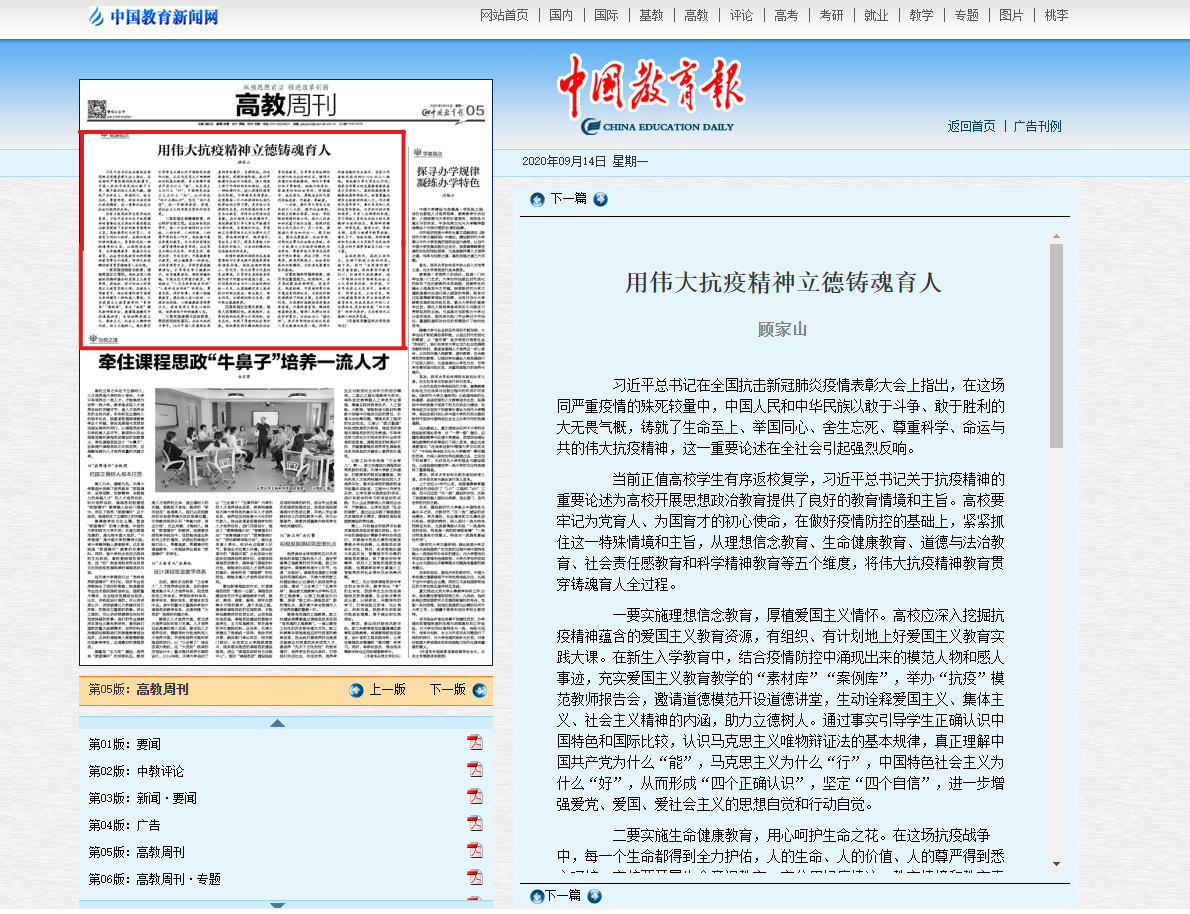Open 高教 in top navigation
The height and width of the screenshot is (914, 1190).
696,15
